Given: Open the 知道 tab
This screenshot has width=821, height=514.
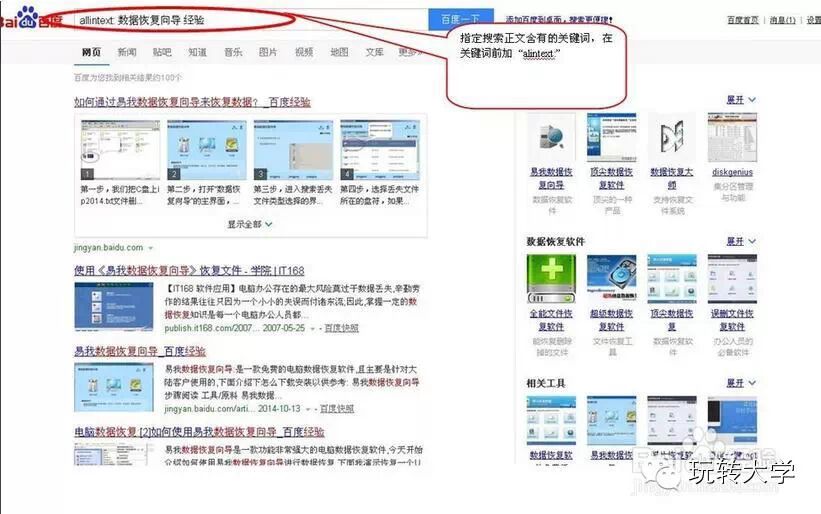Looking at the screenshot, I should pyautogui.click(x=197, y=52).
